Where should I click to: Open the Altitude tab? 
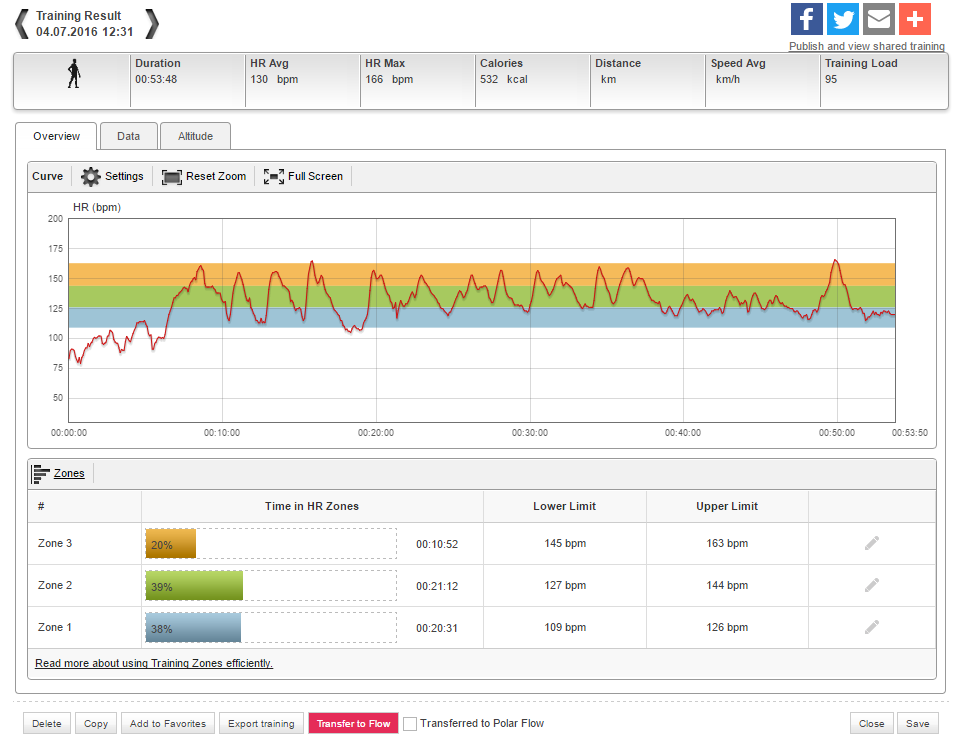pos(195,136)
